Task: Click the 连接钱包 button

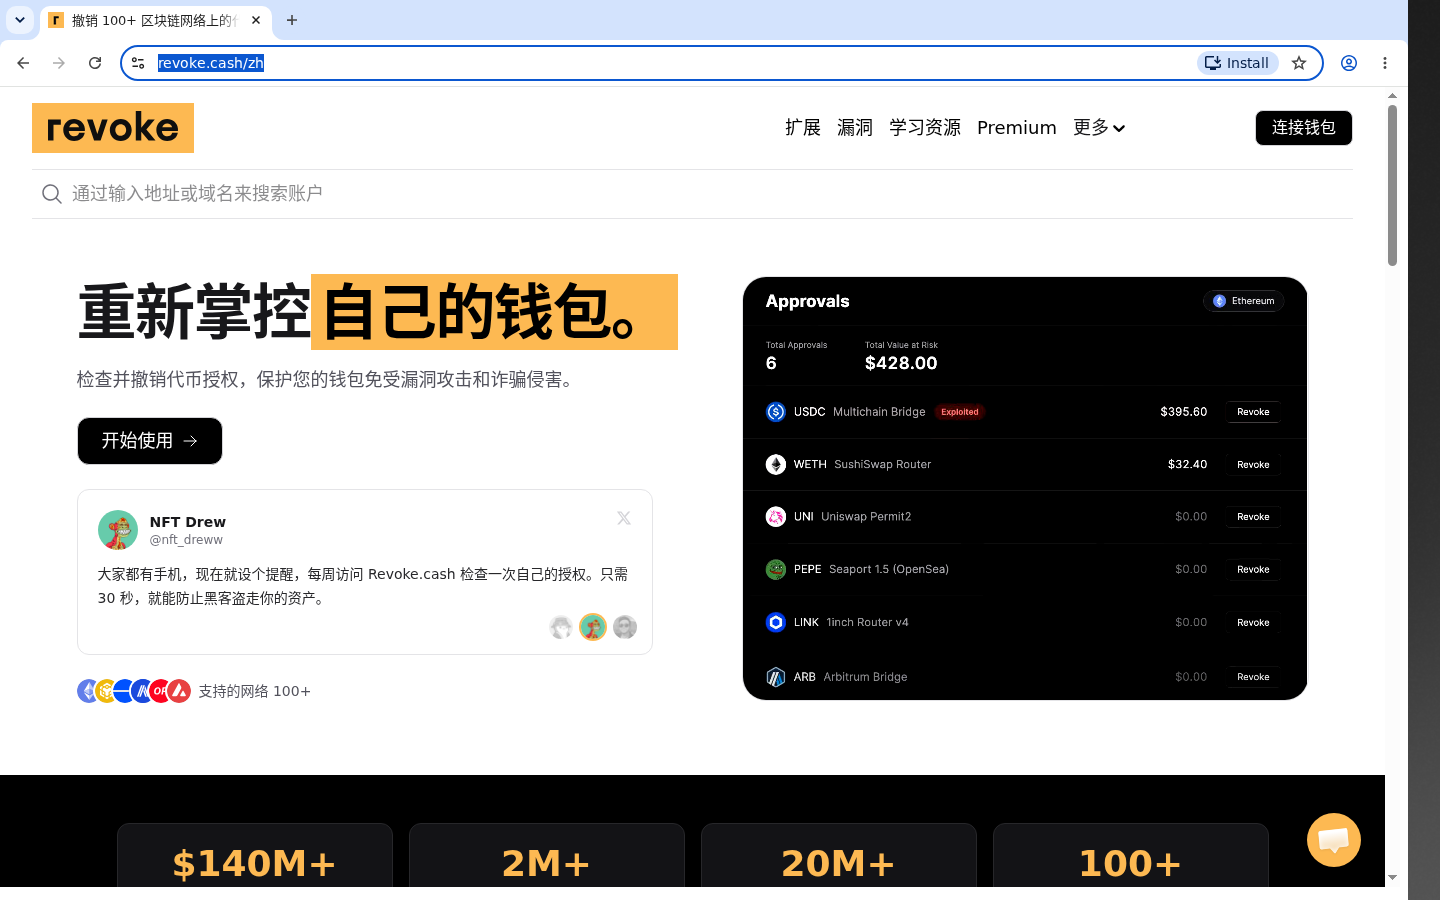Action: (1304, 128)
